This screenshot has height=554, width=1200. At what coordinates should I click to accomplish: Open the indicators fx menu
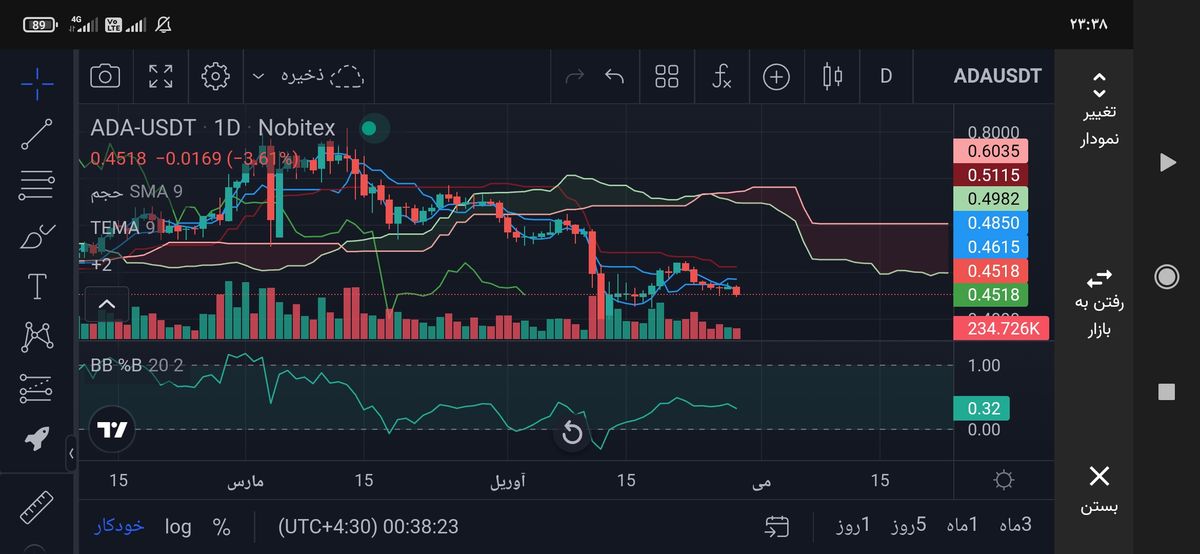point(721,76)
